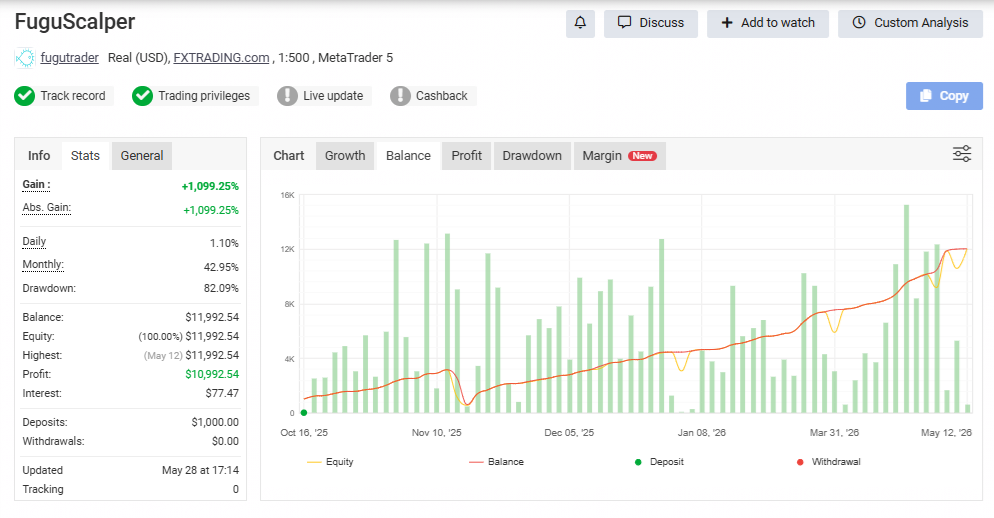The height and width of the screenshot is (518, 994).
Task: Open the Growth chart tab
Action: click(345, 155)
